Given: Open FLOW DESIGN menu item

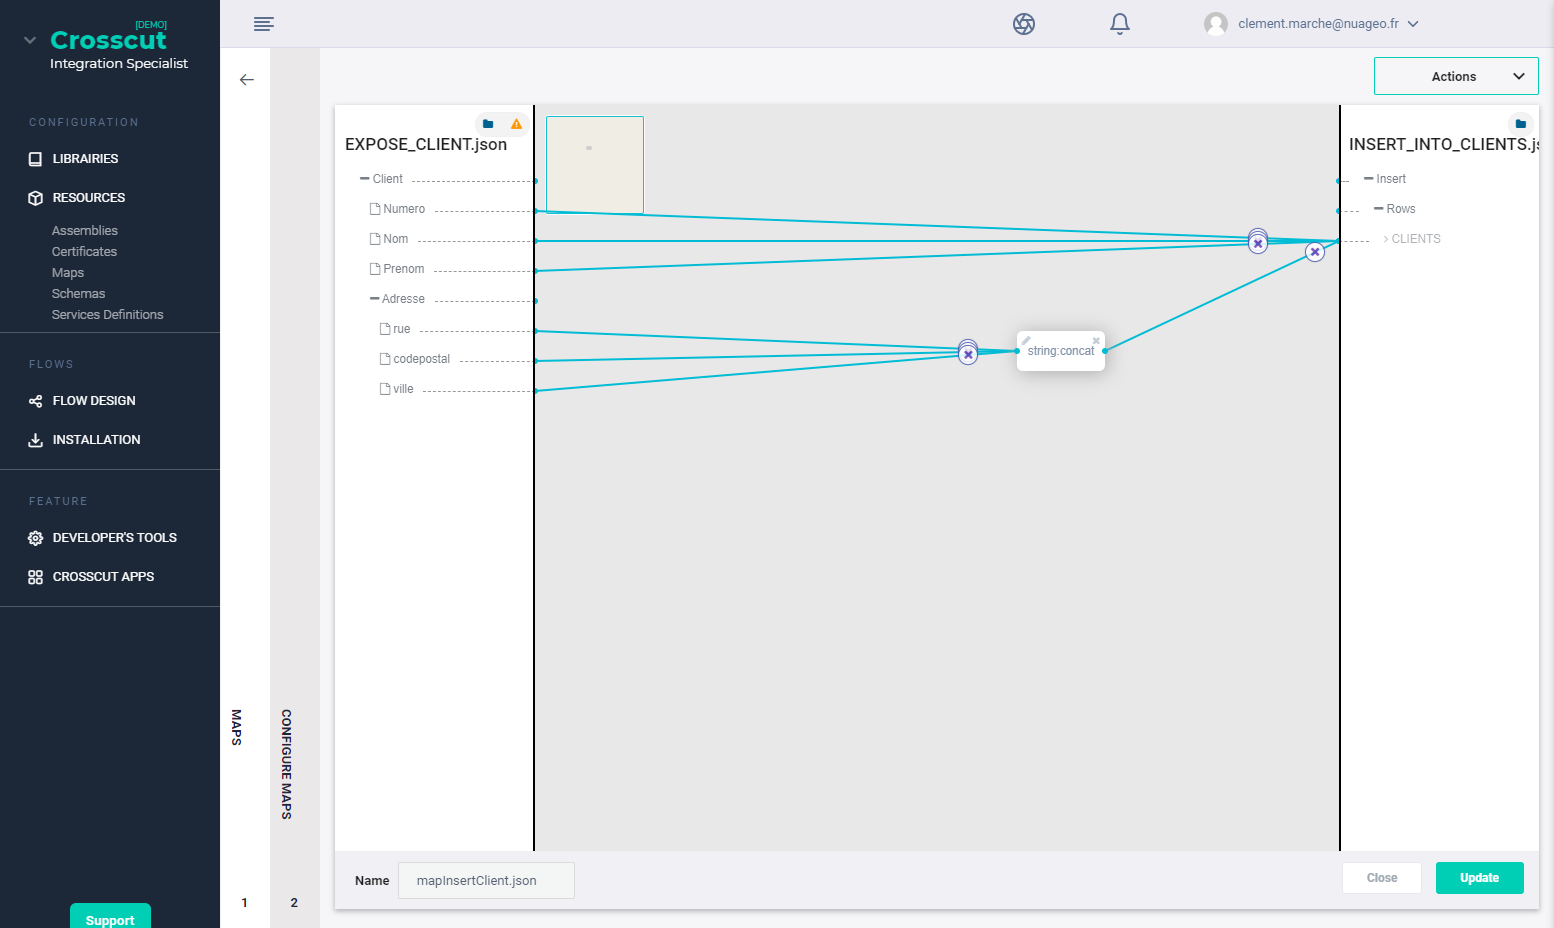Looking at the screenshot, I should (x=93, y=401).
